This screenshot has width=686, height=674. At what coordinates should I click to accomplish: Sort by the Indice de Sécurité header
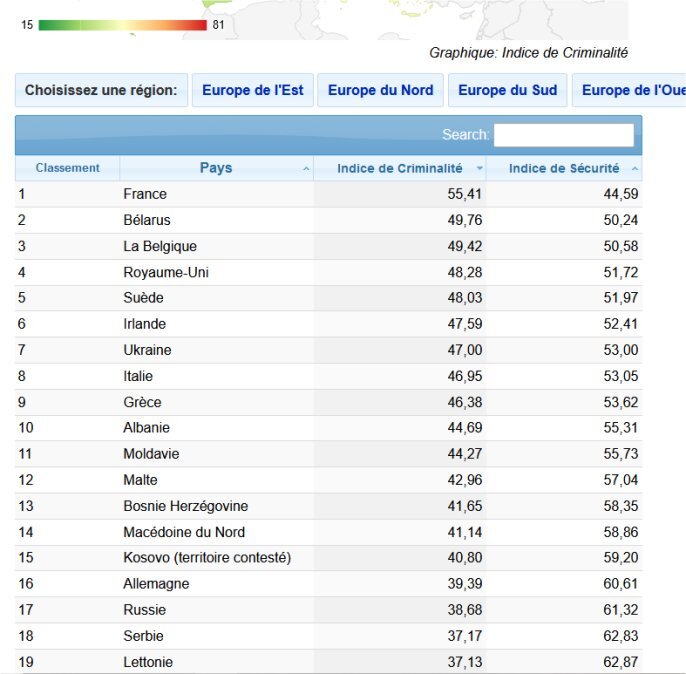(x=564, y=168)
